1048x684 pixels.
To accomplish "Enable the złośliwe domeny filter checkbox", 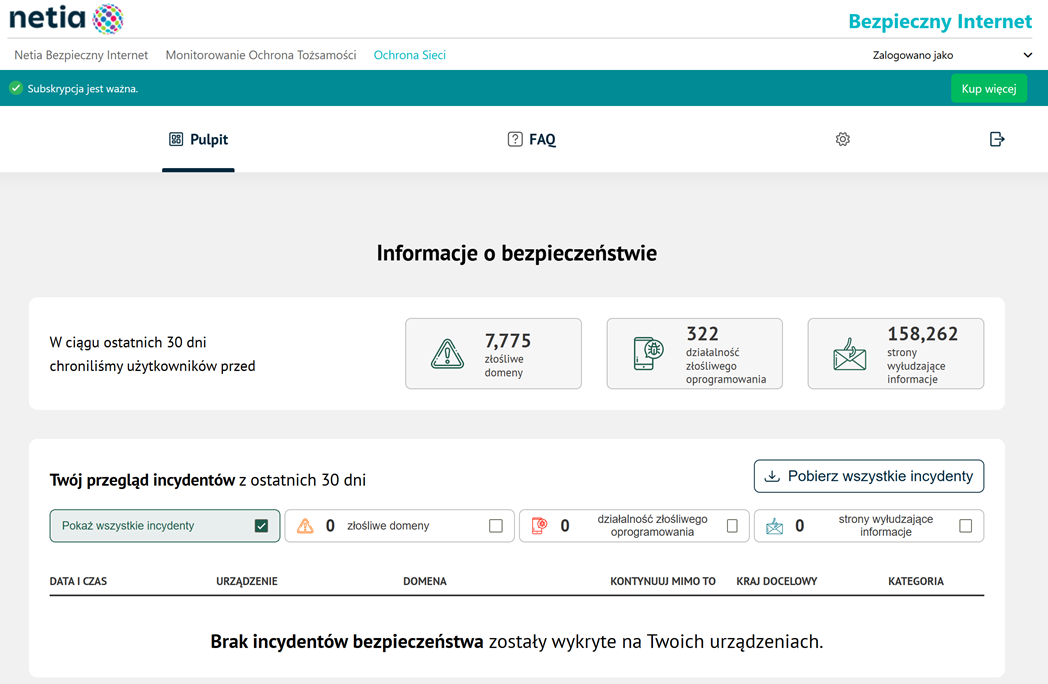I will [x=496, y=526].
